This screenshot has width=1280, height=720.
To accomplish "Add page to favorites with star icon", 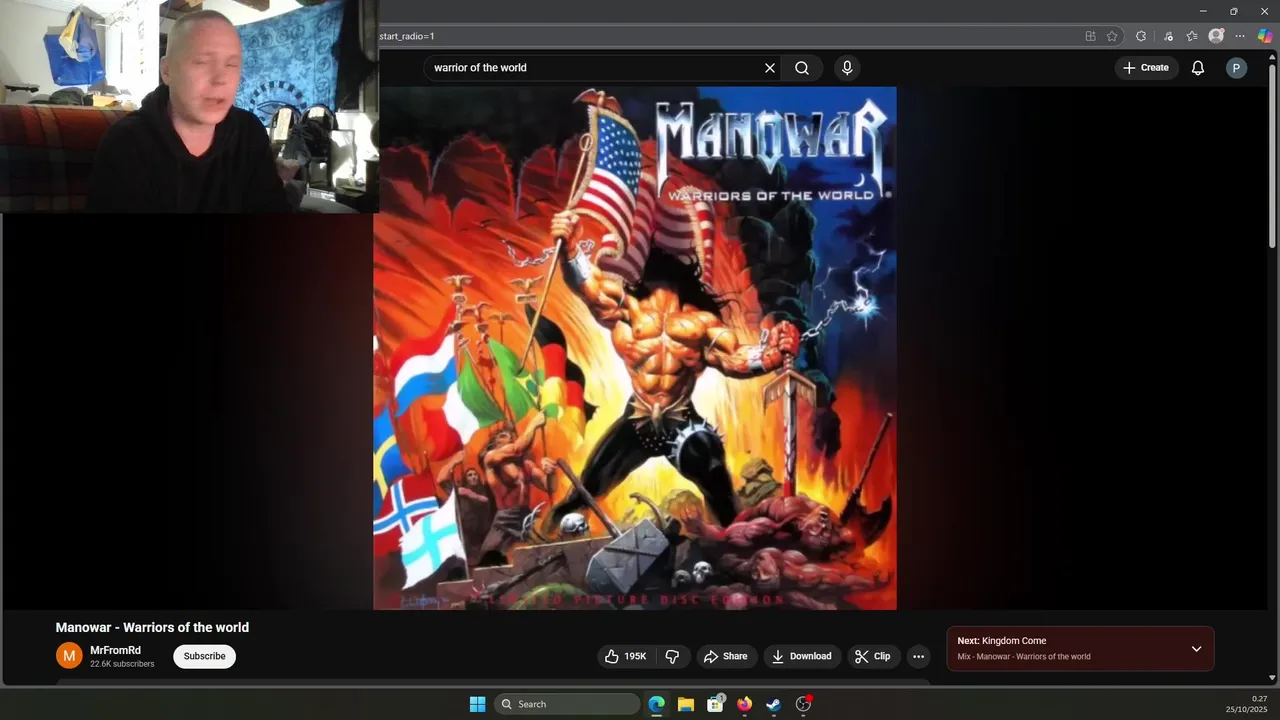I will click(x=1112, y=36).
